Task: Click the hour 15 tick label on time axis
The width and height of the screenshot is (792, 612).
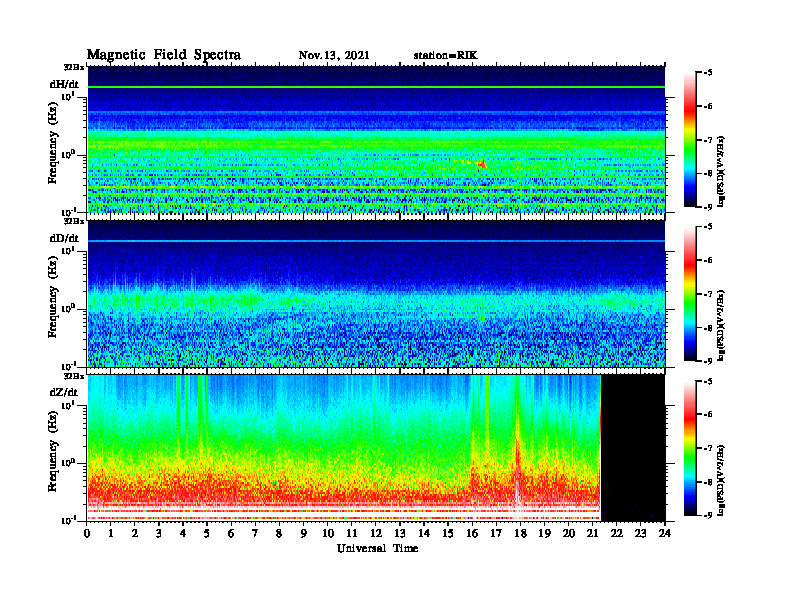Action: tap(448, 534)
